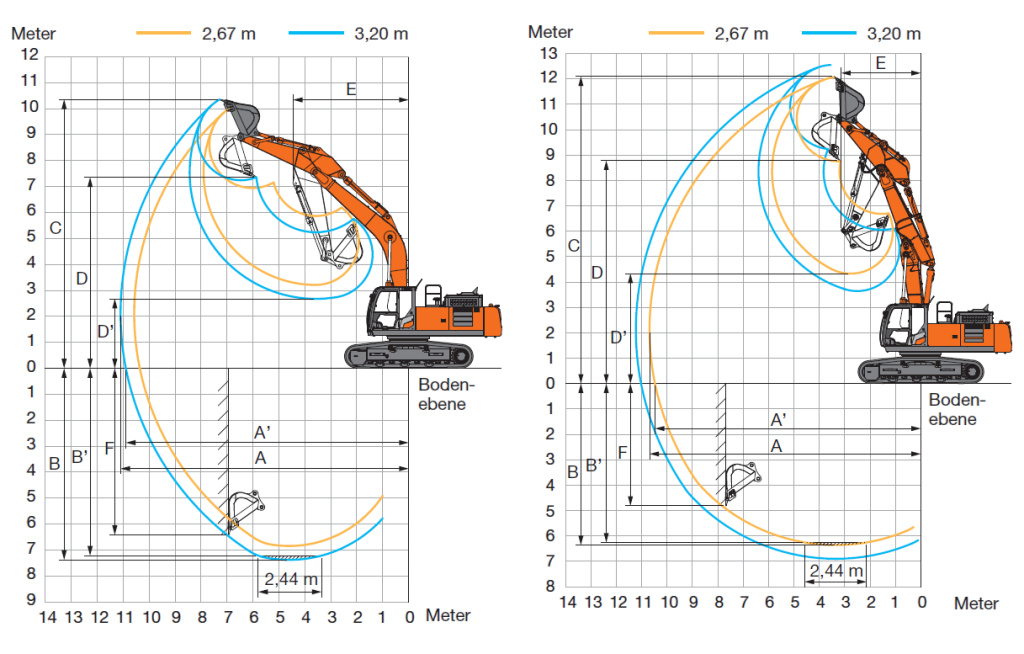Viewport: 1024px width, 654px height.
Task: Select the '2,67 m' legend text in right diagram
Action: pos(741,33)
